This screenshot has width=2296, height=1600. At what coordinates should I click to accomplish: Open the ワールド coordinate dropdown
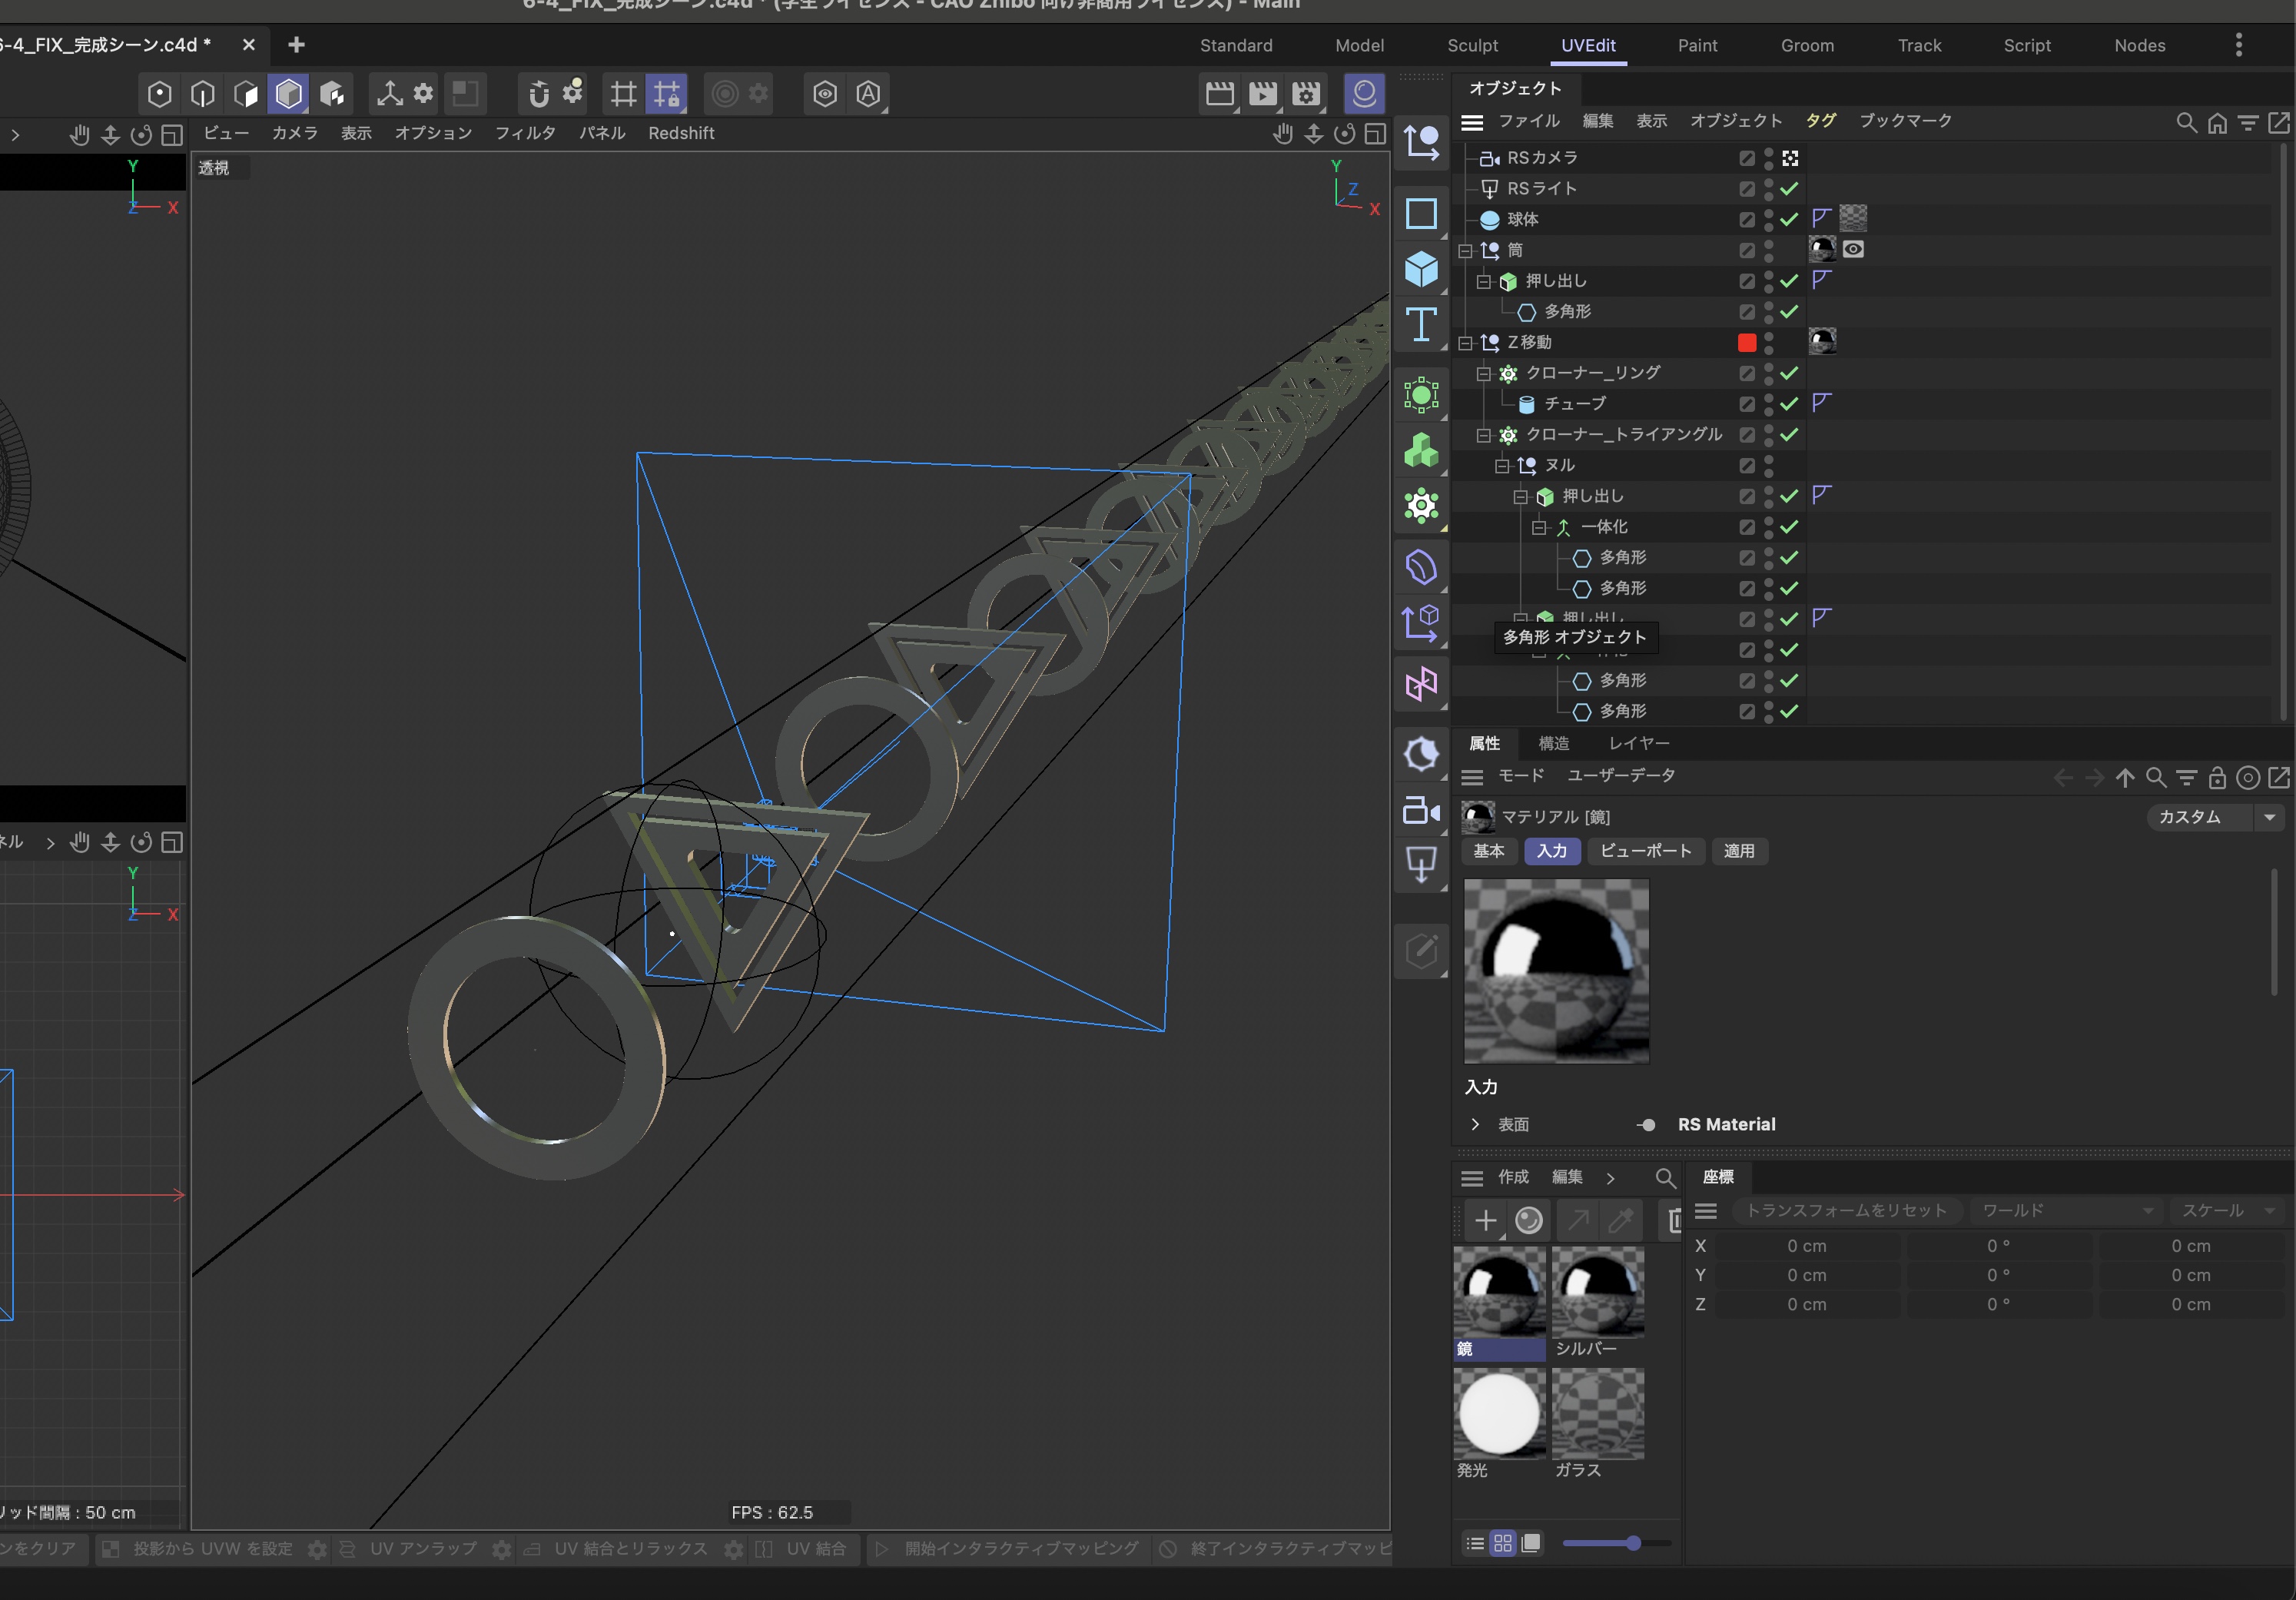click(x=2066, y=1210)
